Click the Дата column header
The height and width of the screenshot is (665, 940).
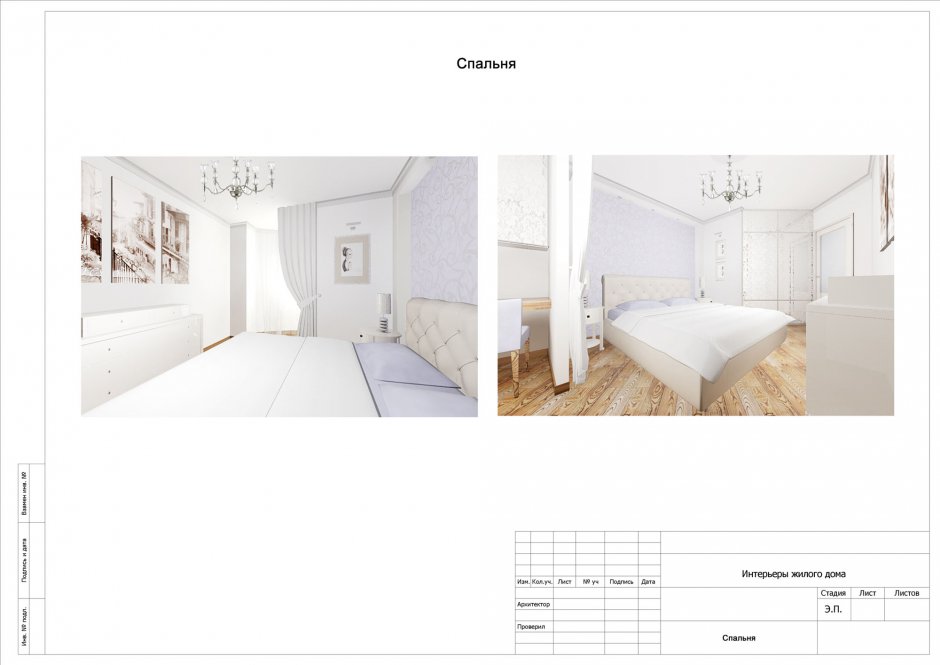pyautogui.click(x=649, y=581)
